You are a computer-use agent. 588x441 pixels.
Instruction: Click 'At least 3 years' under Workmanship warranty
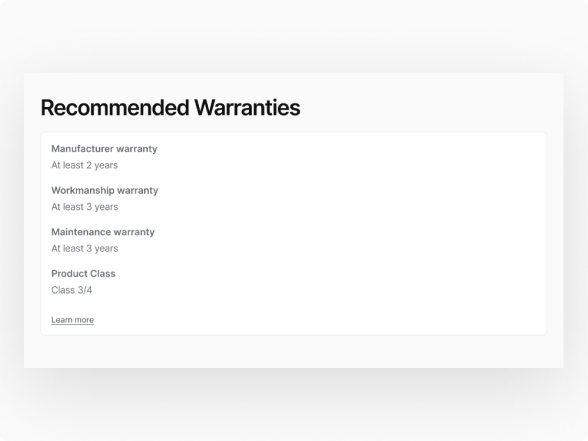(x=85, y=207)
